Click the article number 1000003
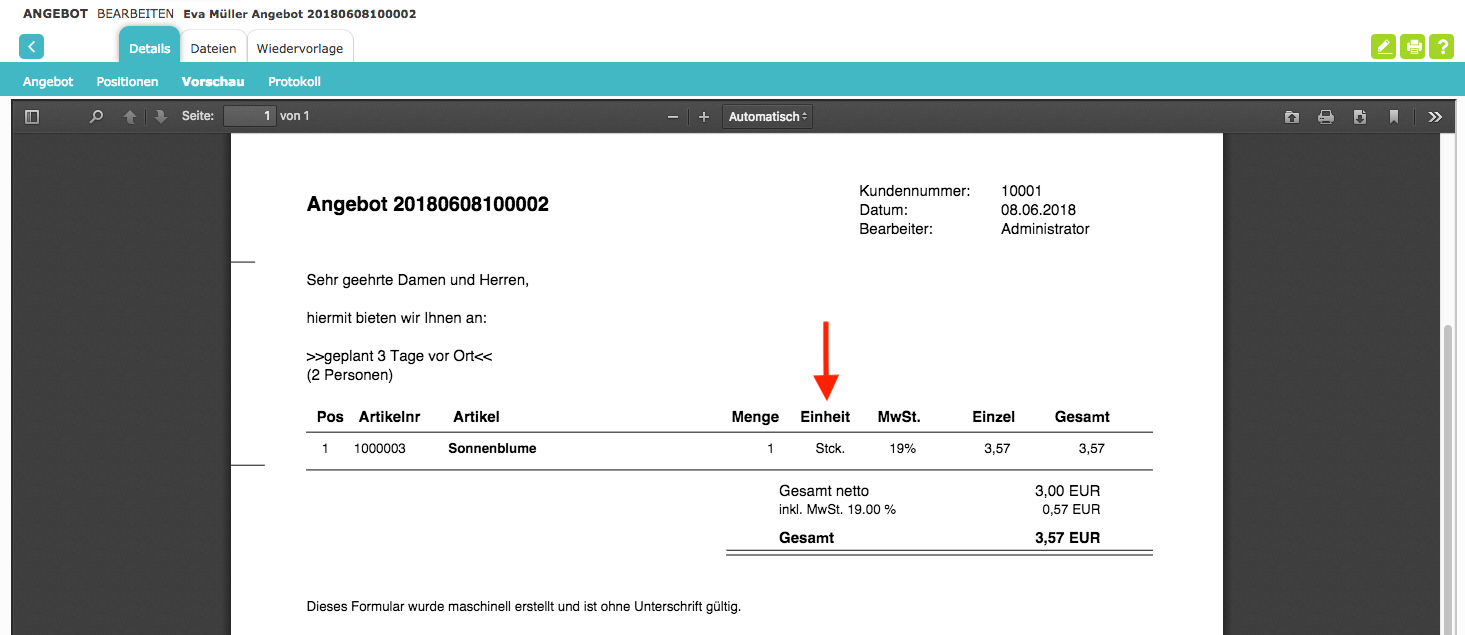Image resolution: width=1465 pixels, height=635 pixels. (x=380, y=449)
